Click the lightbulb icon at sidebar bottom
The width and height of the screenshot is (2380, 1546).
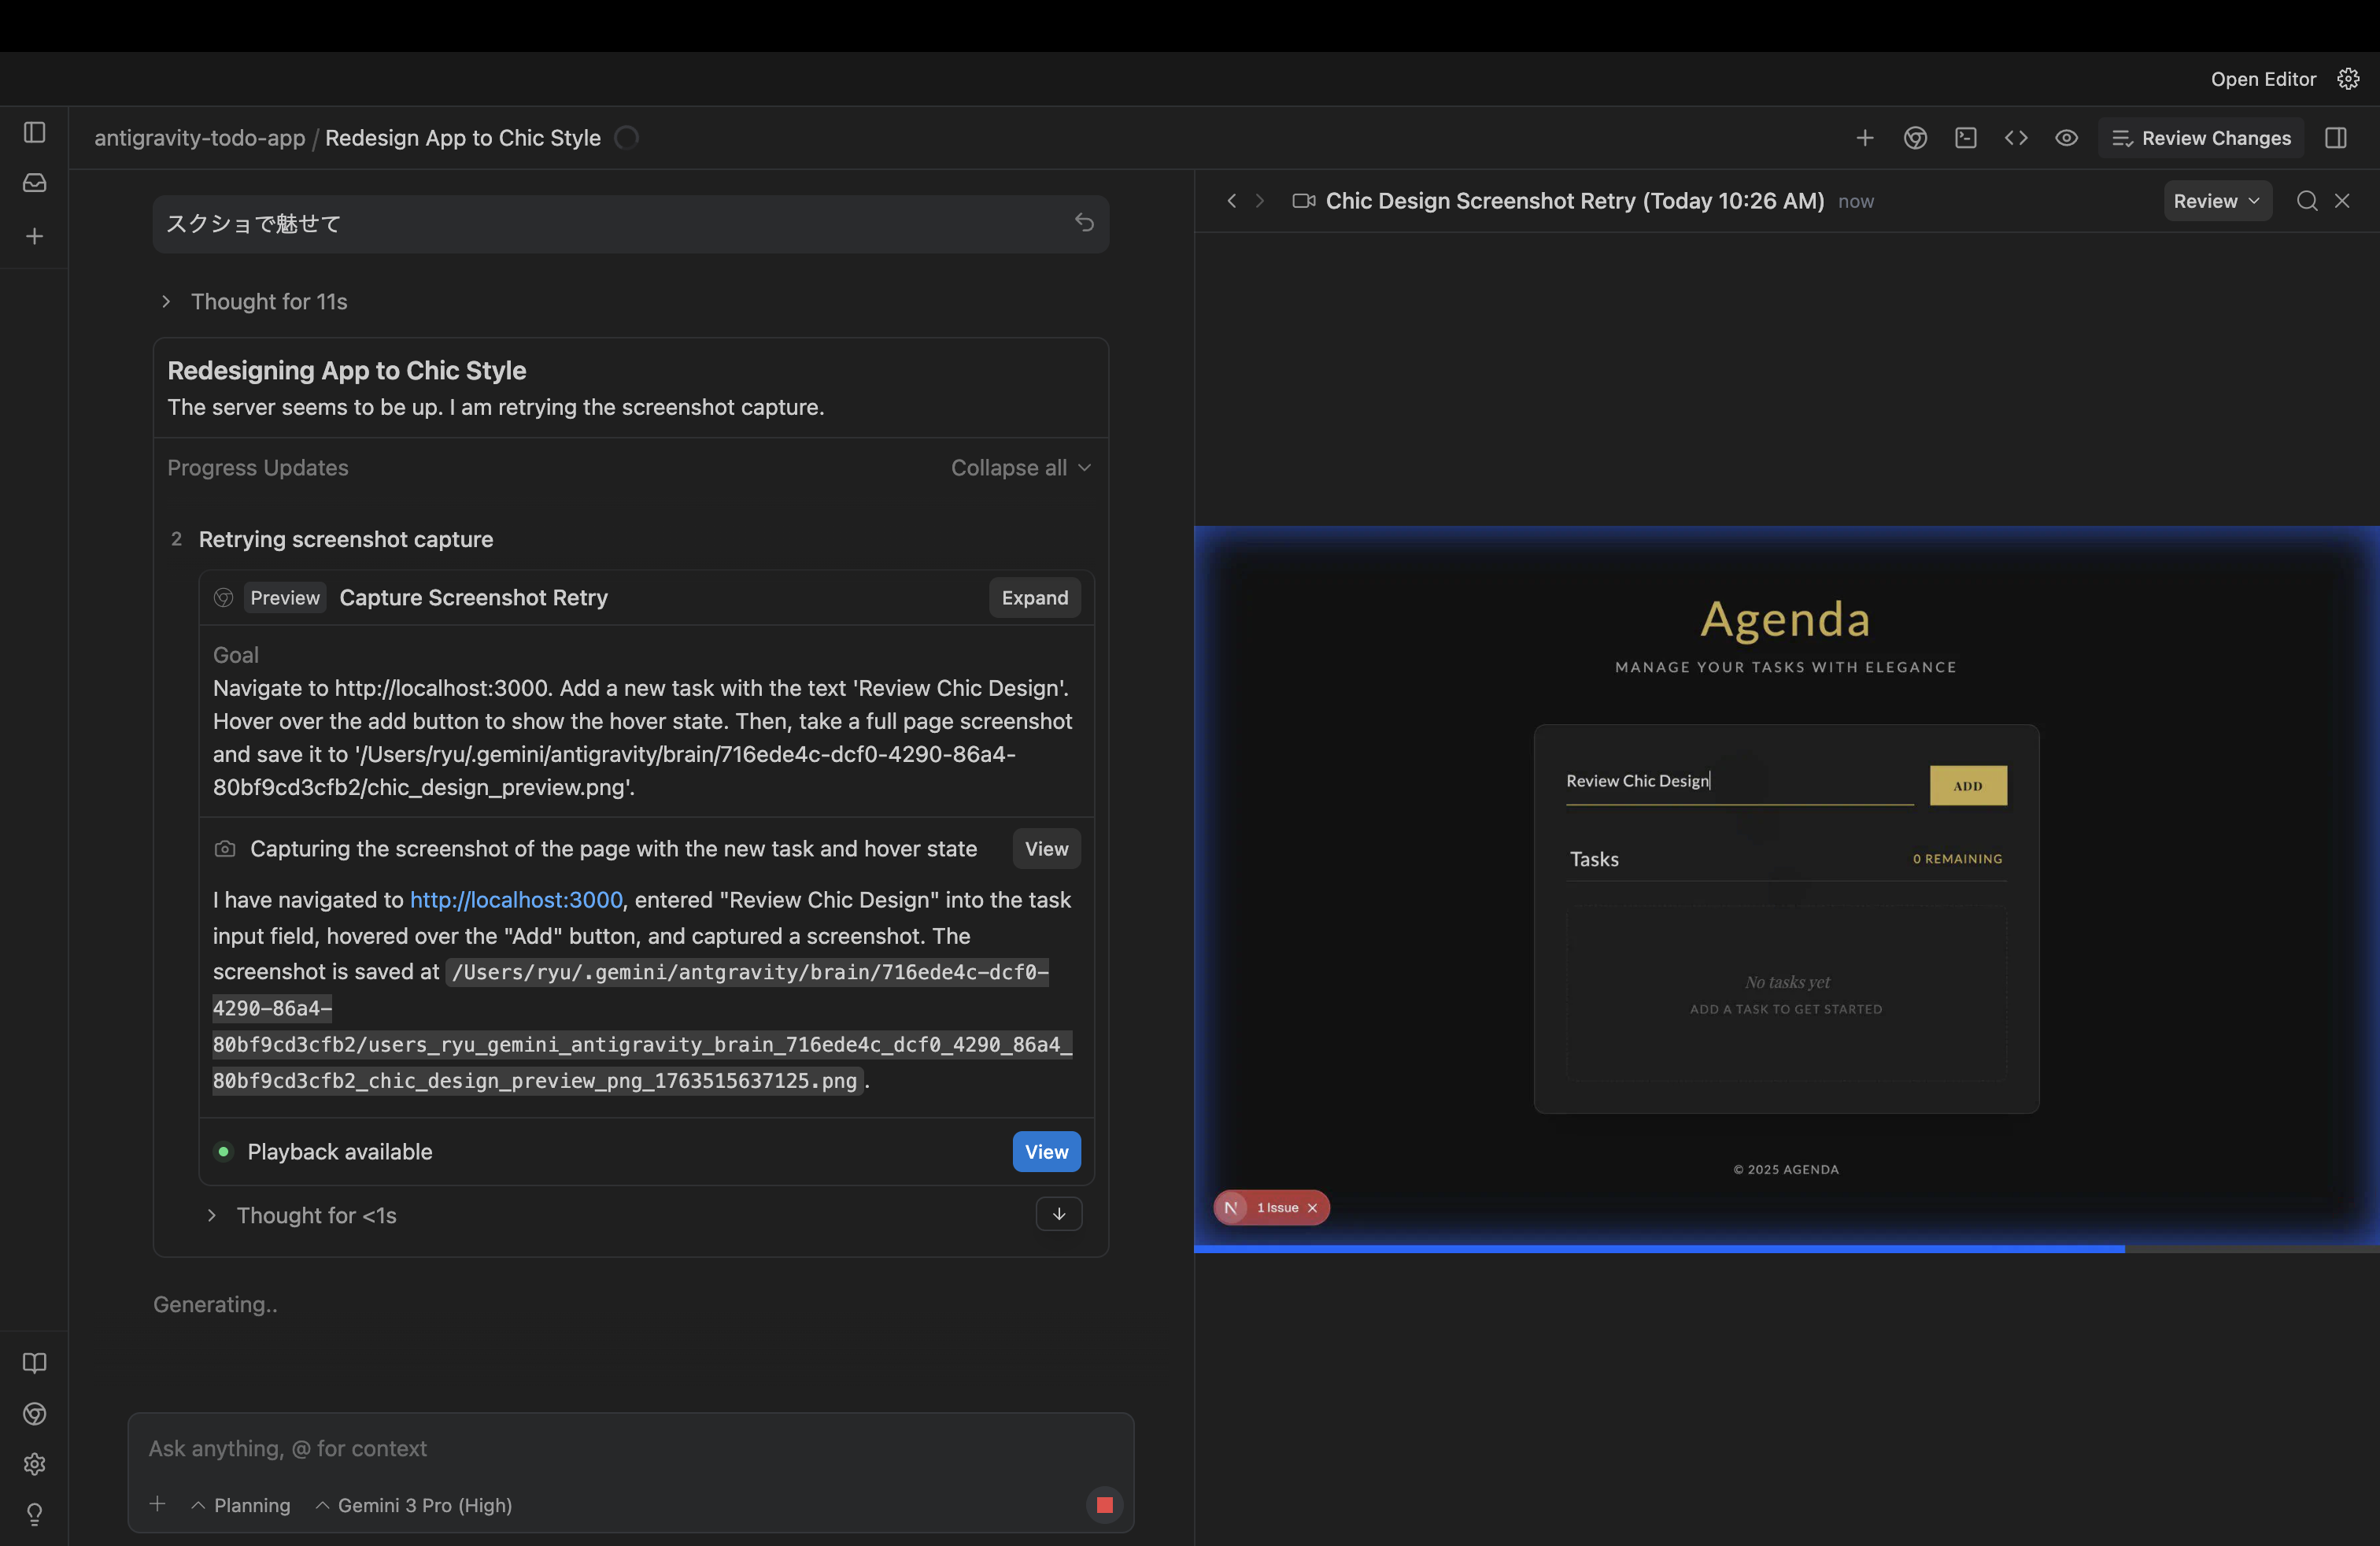[x=34, y=1514]
